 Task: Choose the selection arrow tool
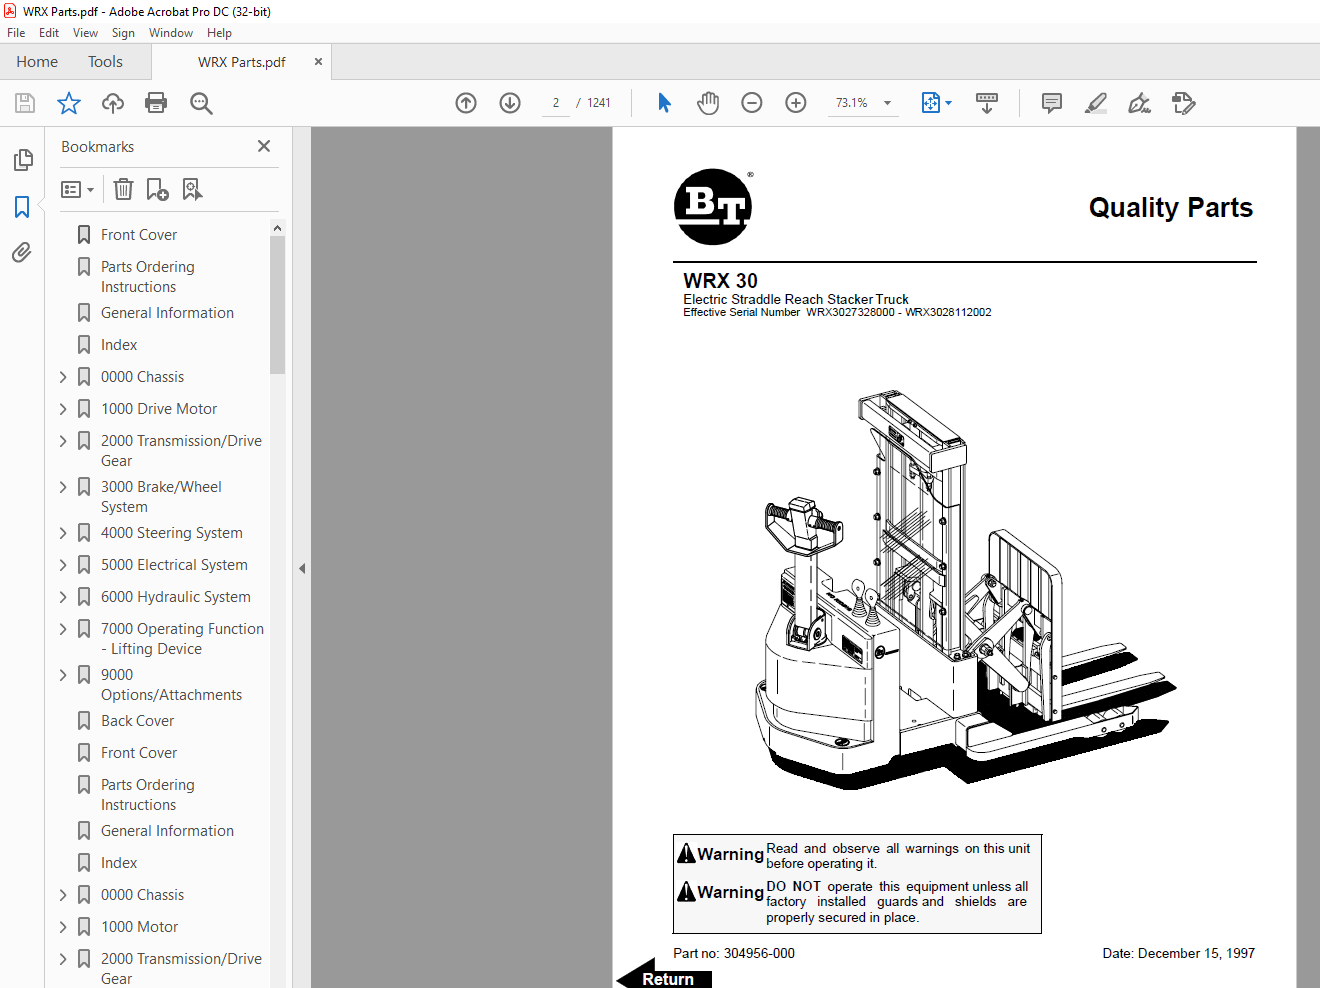pos(664,103)
